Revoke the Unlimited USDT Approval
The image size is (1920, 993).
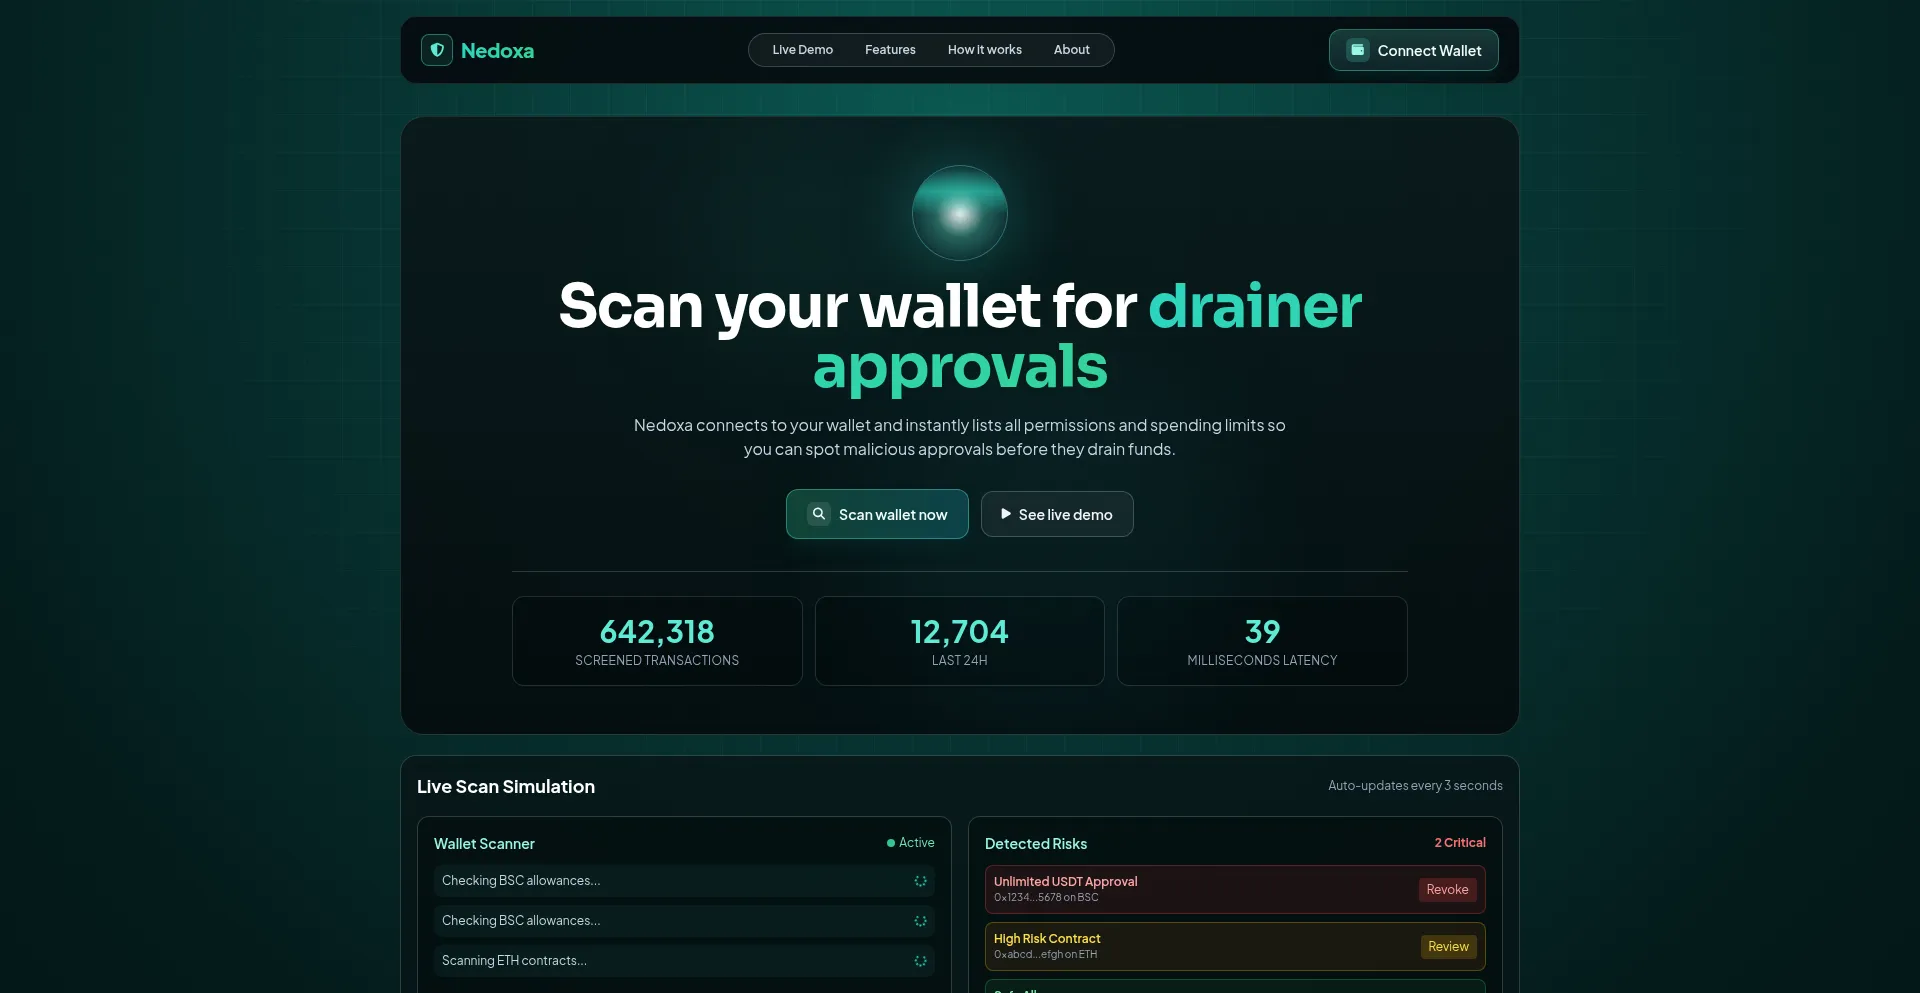pos(1447,890)
